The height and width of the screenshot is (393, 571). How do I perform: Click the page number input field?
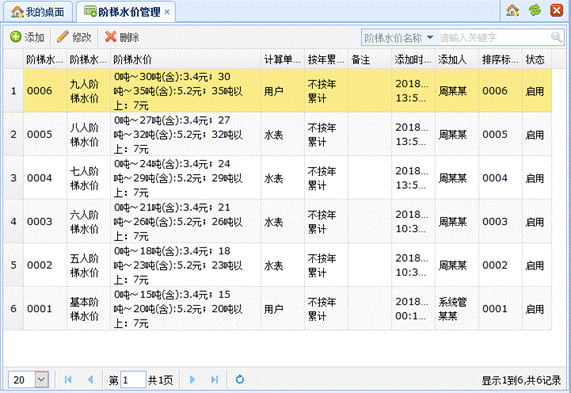pyautogui.click(x=133, y=380)
